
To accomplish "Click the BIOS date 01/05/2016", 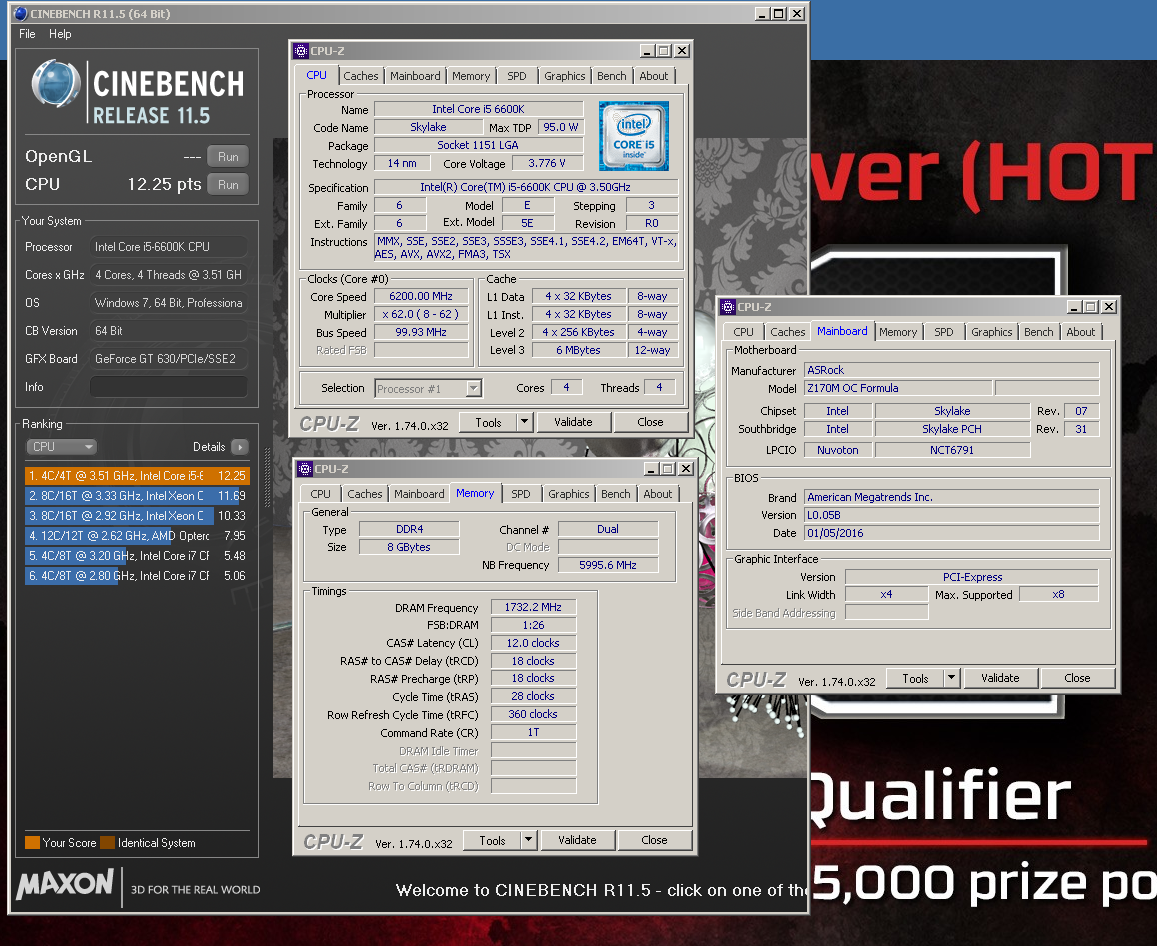I will [951, 533].
